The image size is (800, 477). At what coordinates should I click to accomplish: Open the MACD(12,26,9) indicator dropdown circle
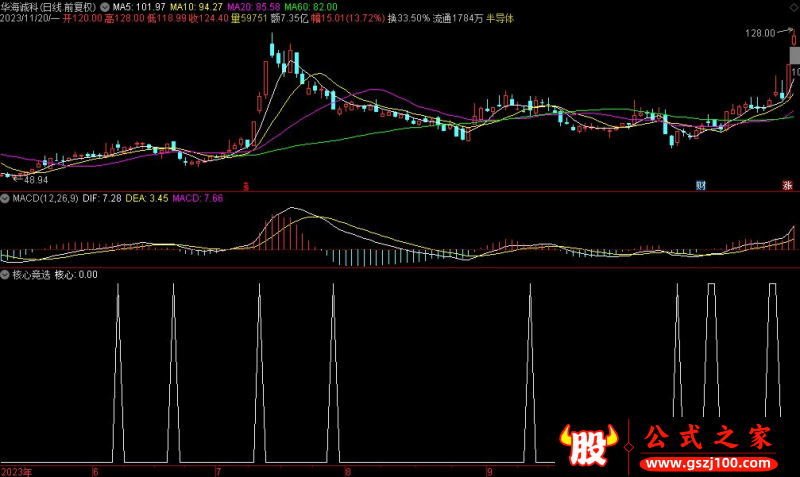[x=5, y=198]
